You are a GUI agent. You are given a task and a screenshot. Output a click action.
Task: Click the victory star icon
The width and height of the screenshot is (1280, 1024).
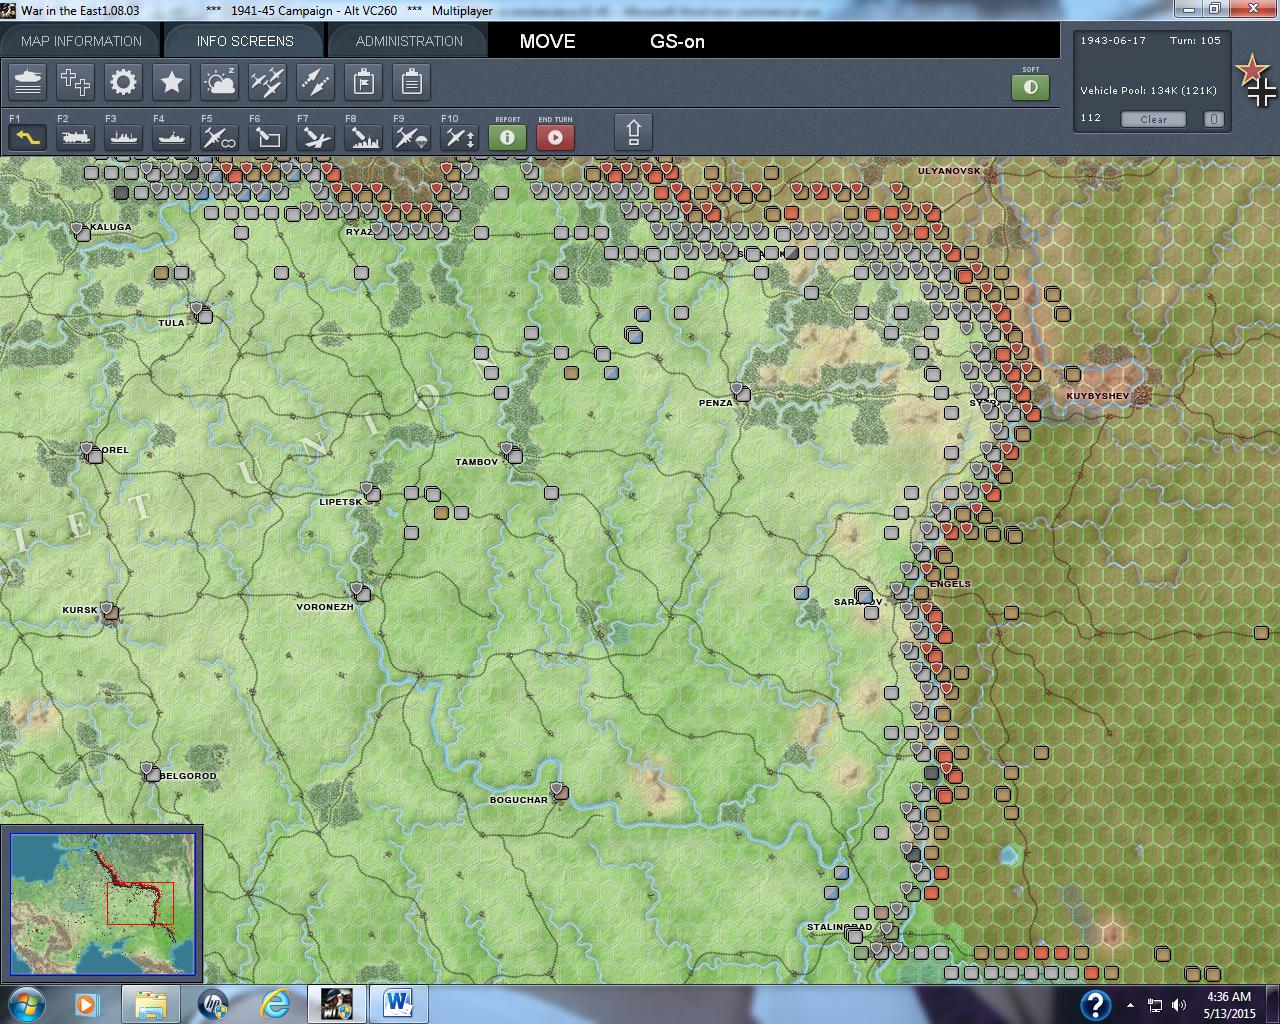[x=172, y=82]
